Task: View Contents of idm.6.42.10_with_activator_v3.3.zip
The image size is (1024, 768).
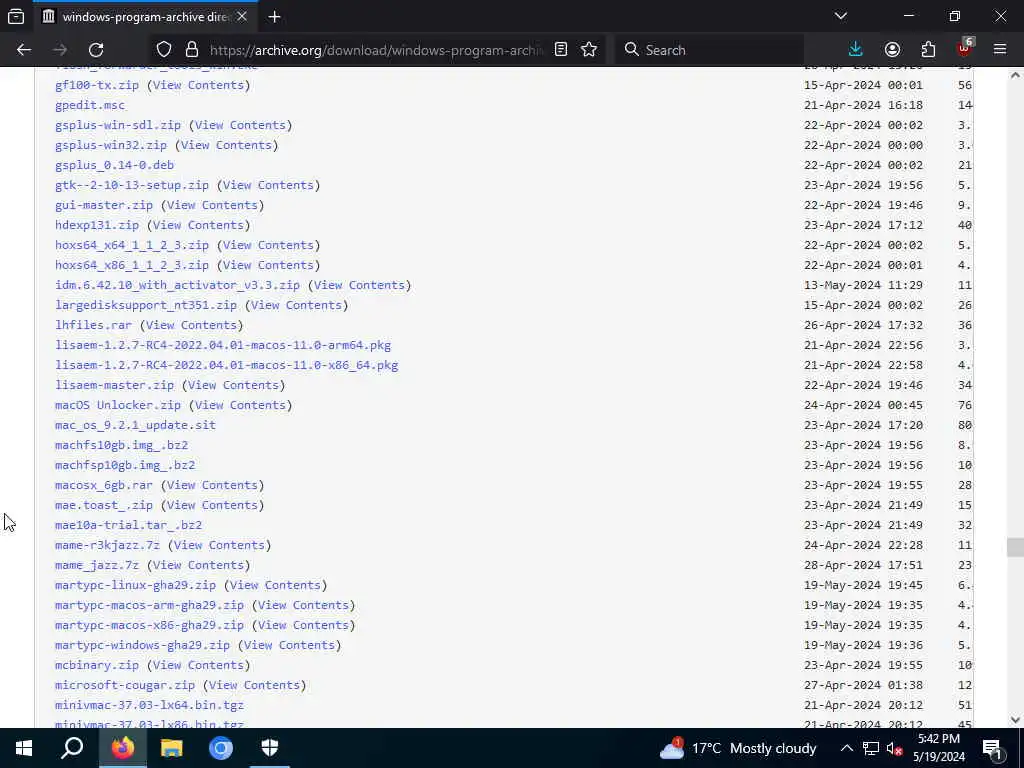Action: (x=359, y=285)
